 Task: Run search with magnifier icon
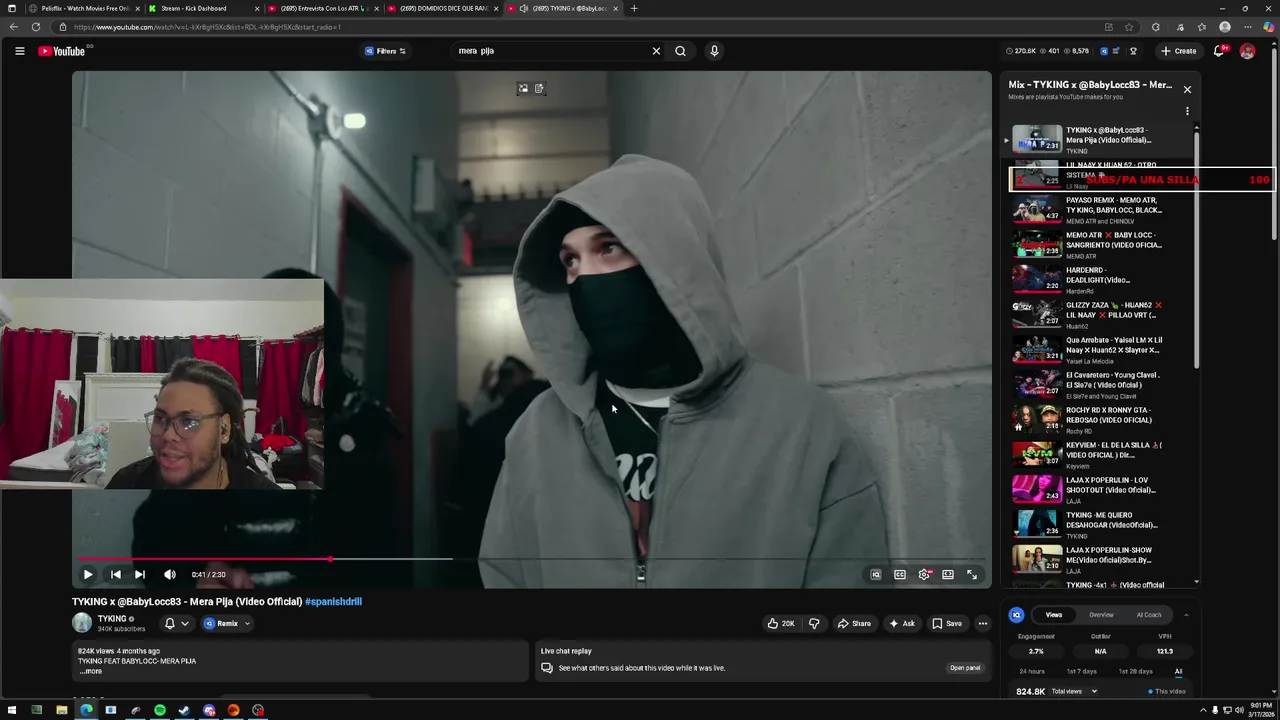coord(680,51)
